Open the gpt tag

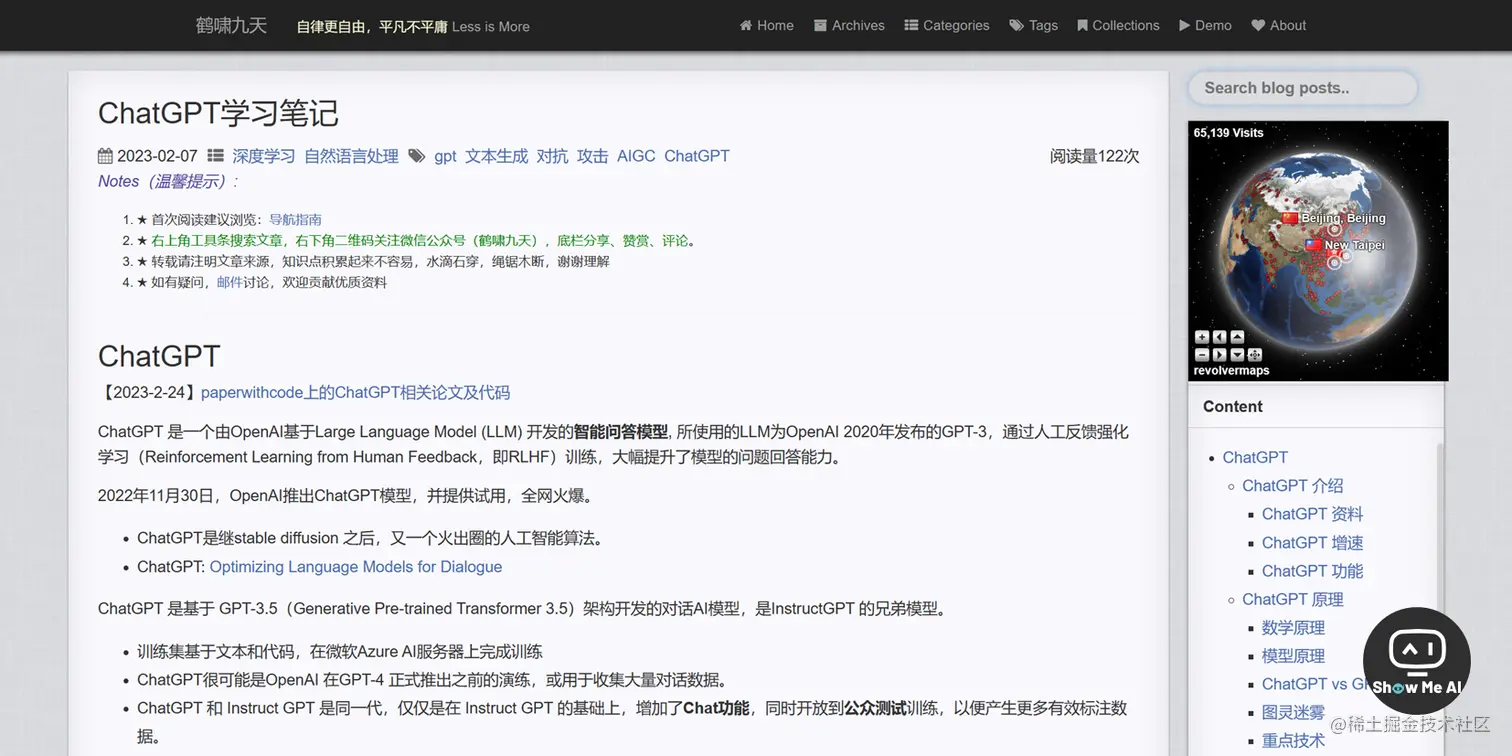pyautogui.click(x=445, y=156)
